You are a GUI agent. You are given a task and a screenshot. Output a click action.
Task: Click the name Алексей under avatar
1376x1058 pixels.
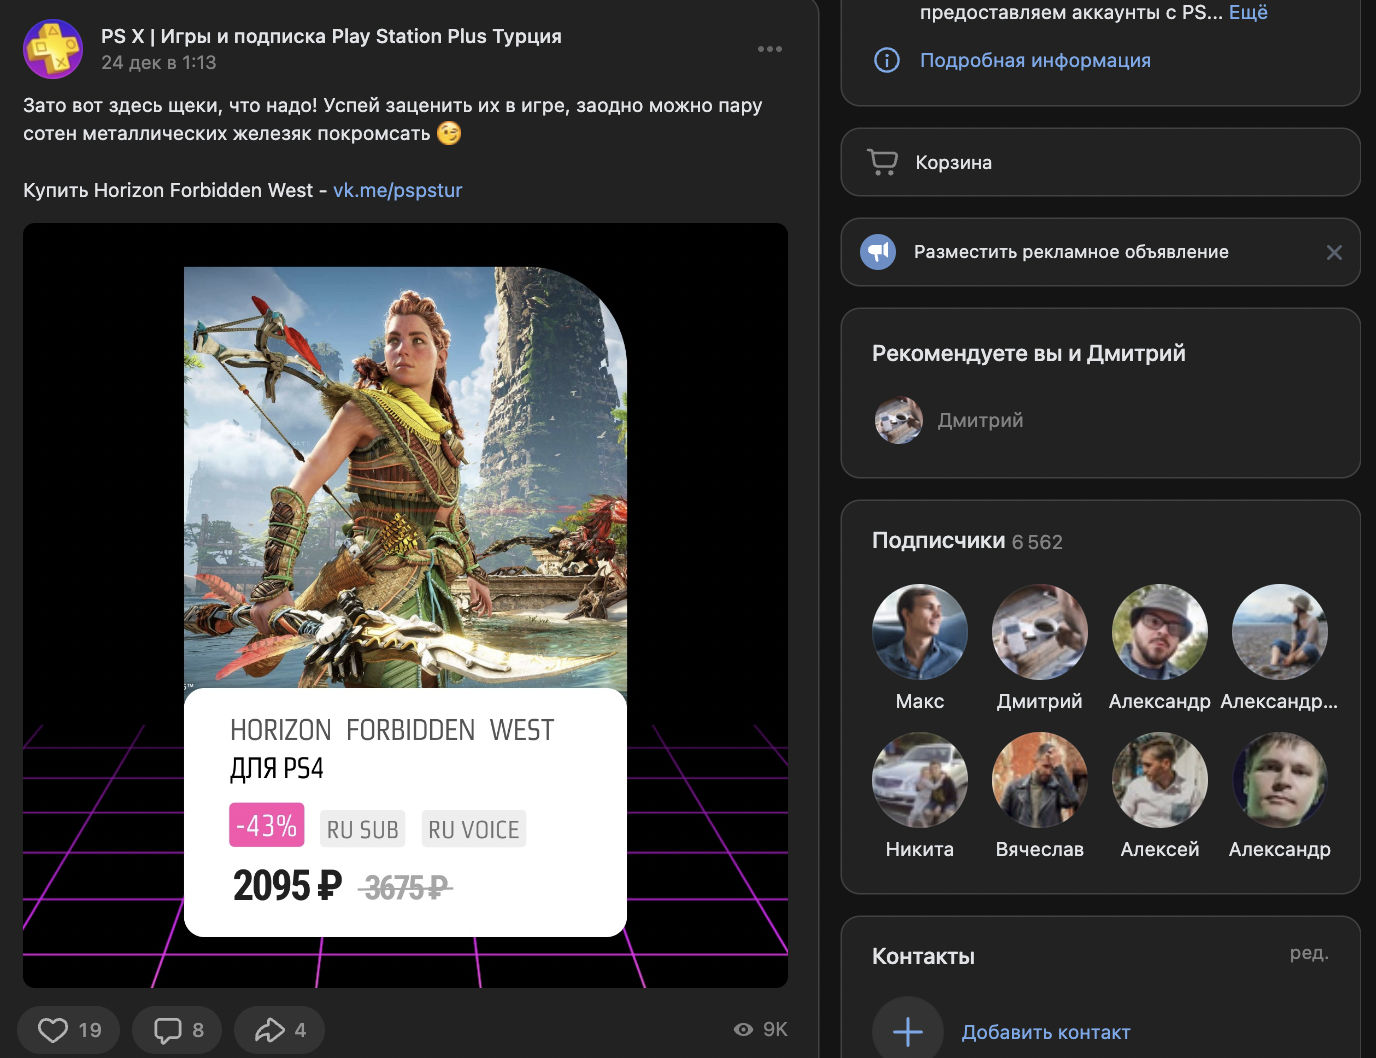pyautogui.click(x=1160, y=849)
